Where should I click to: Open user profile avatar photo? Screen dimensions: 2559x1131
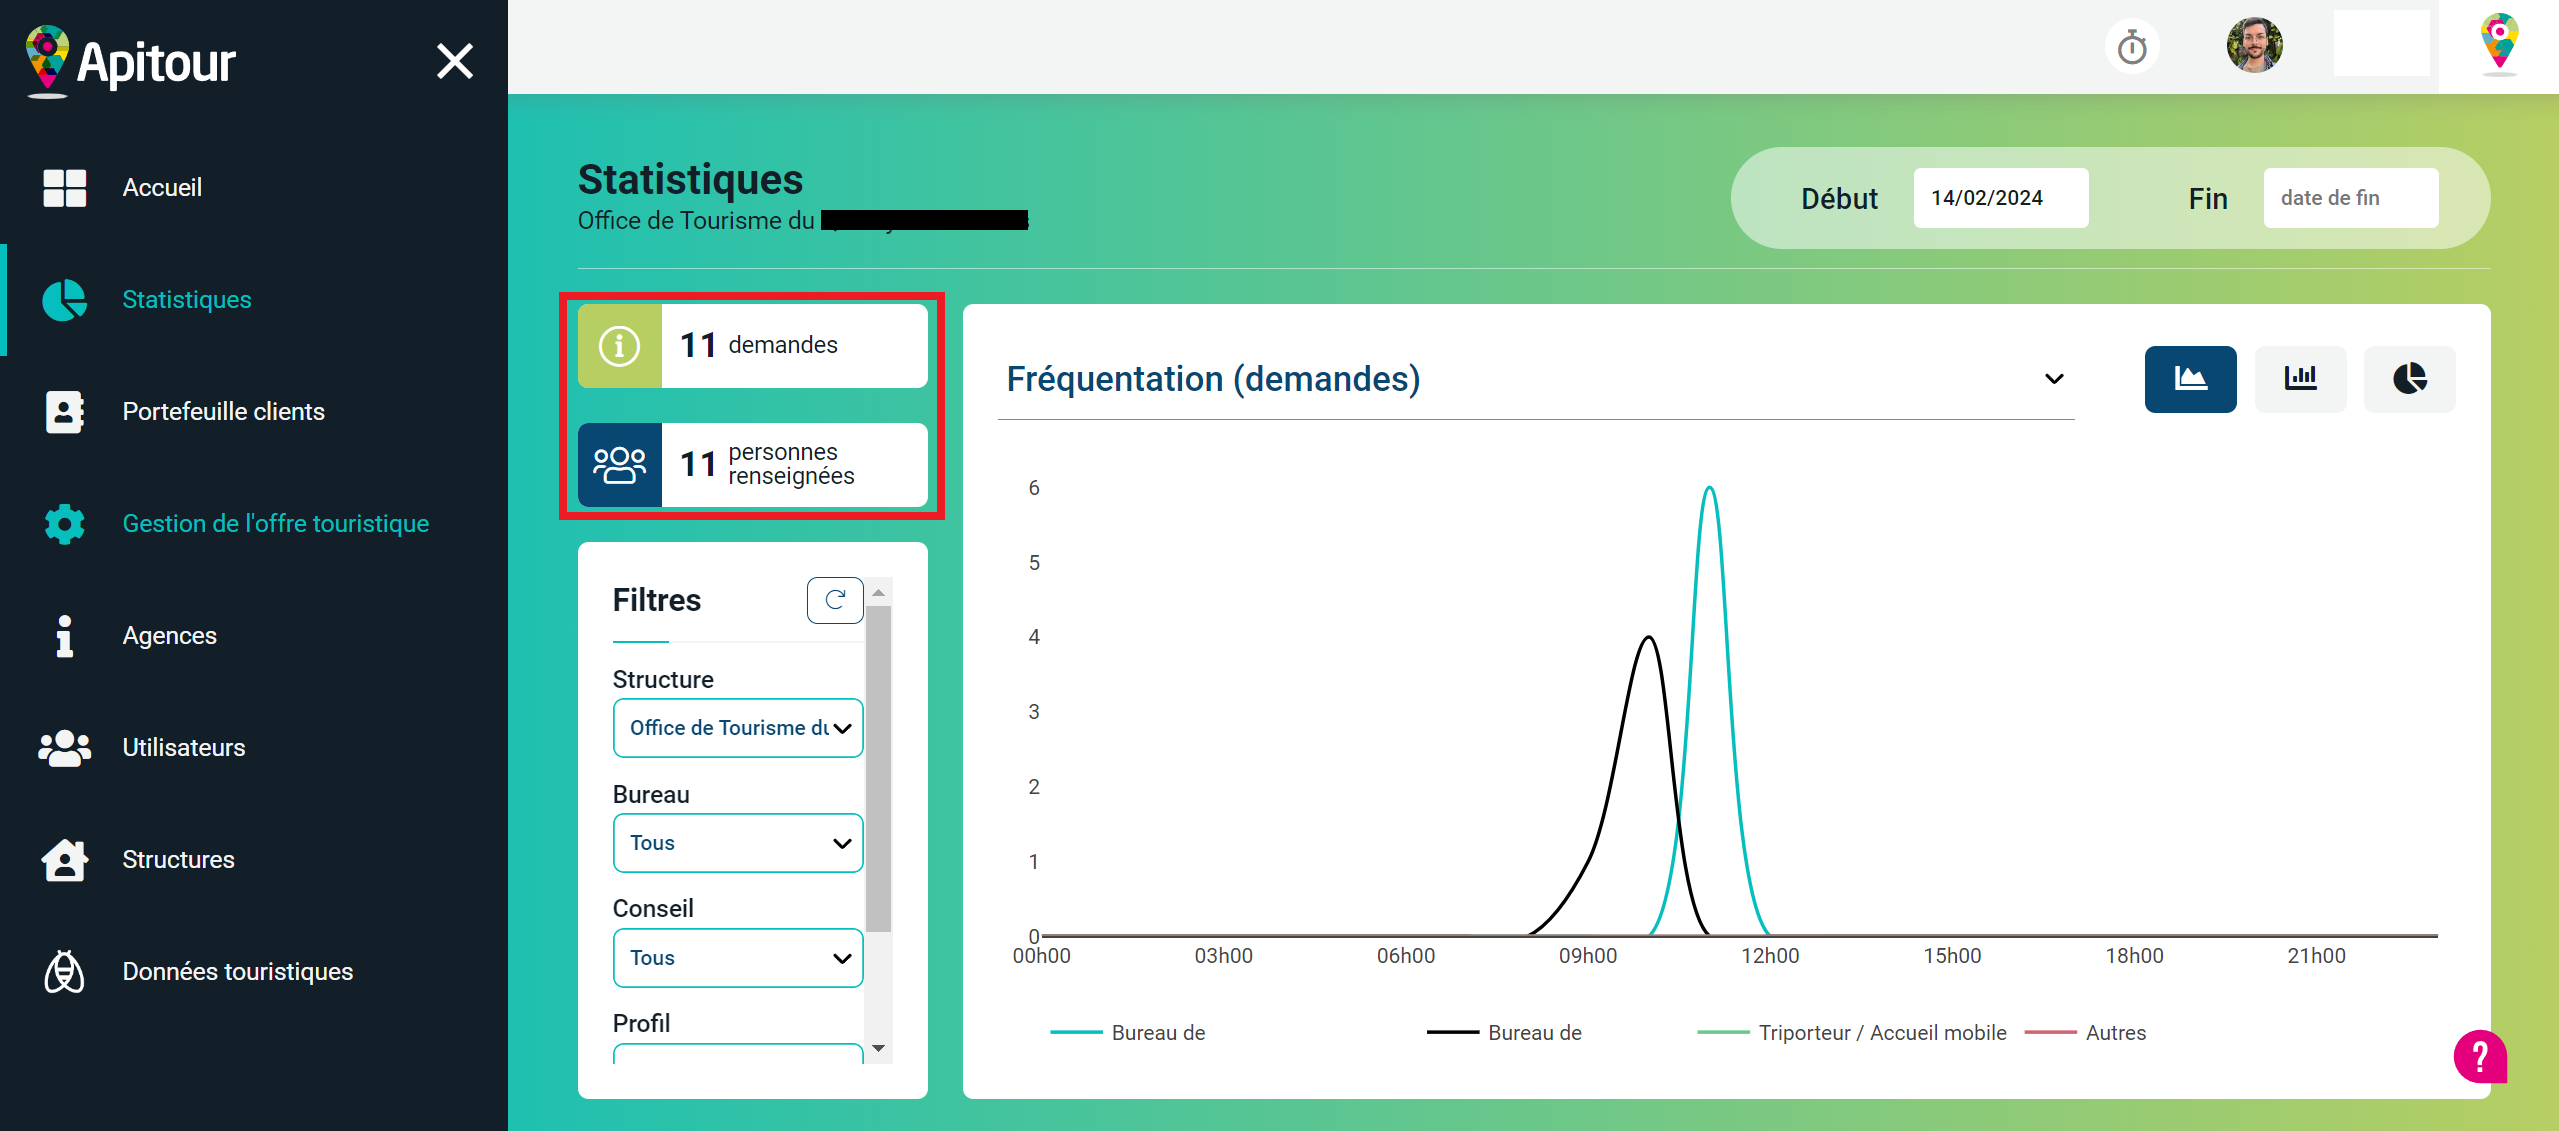2254,46
